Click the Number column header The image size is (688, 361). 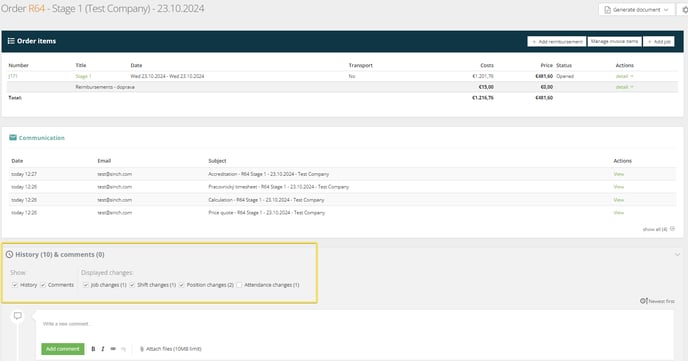pos(18,65)
